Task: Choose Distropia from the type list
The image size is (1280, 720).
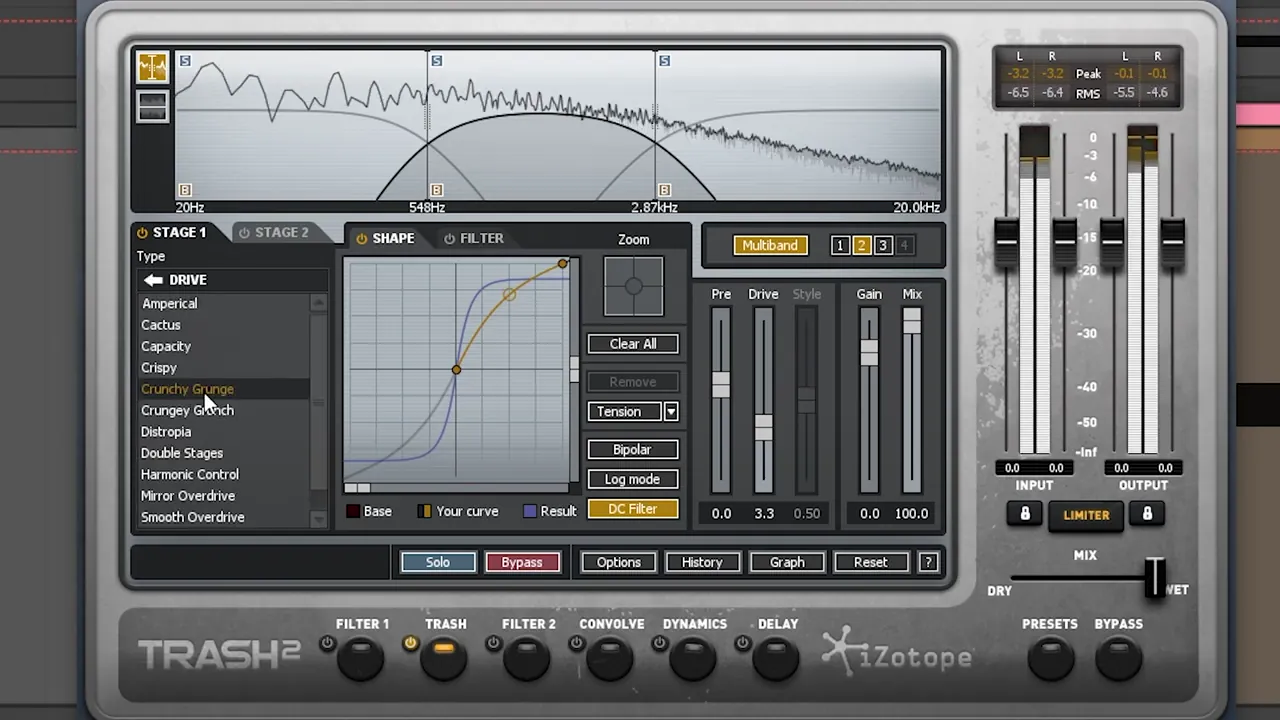Action: click(166, 432)
